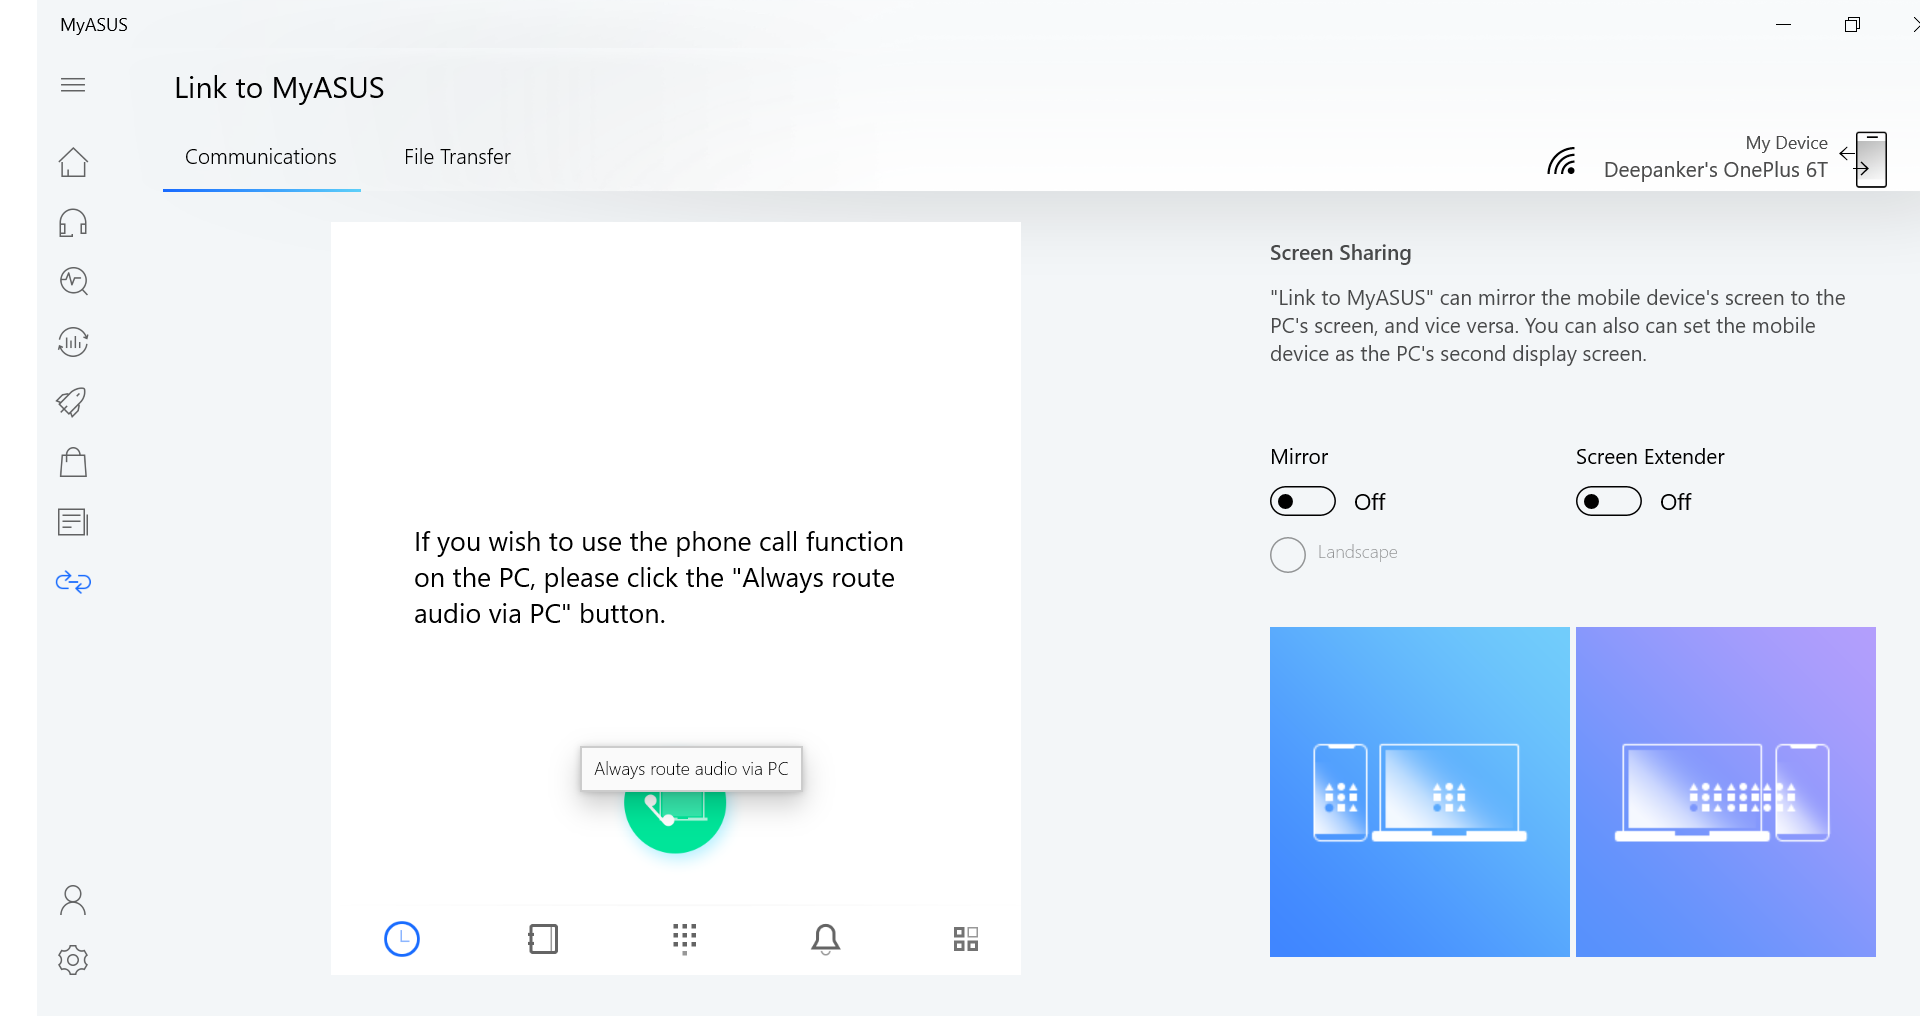Viewport: 1920px width, 1016px height.
Task: Open the call history clock icon
Action: pos(402,939)
